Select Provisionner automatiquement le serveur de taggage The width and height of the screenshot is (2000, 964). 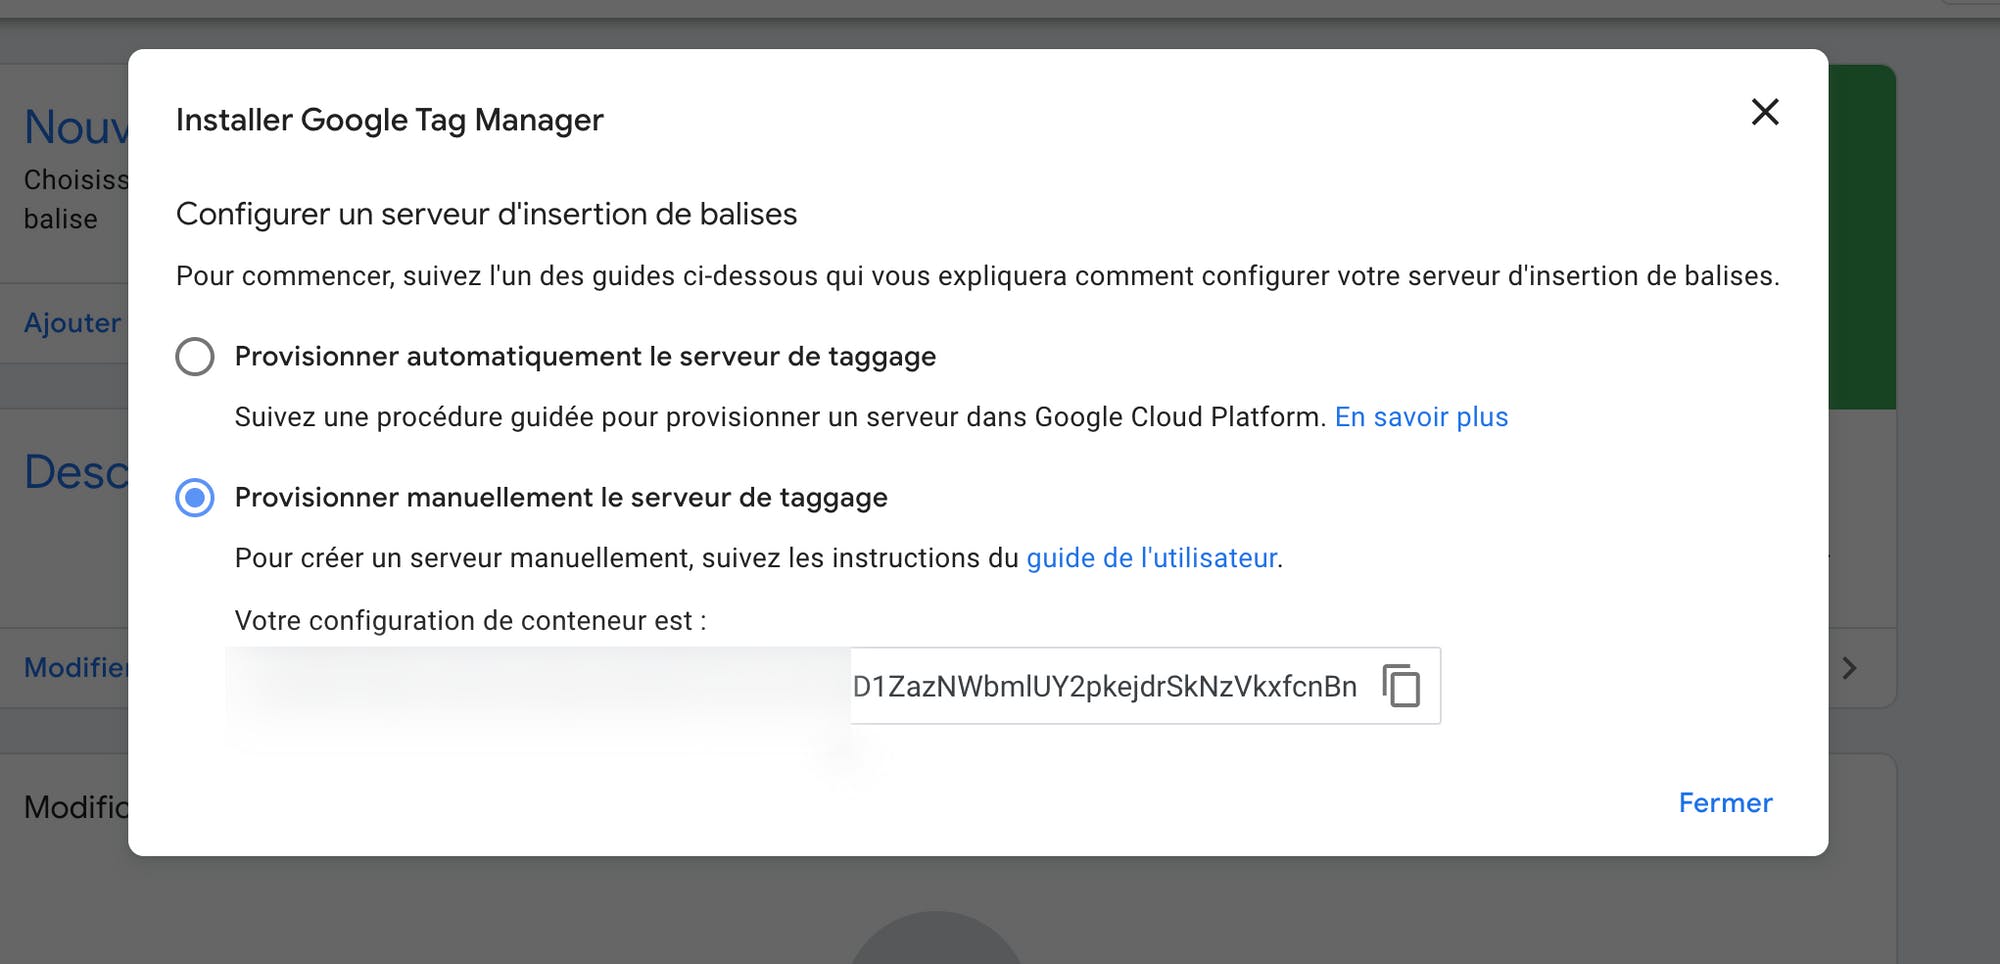tap(195, 356)
